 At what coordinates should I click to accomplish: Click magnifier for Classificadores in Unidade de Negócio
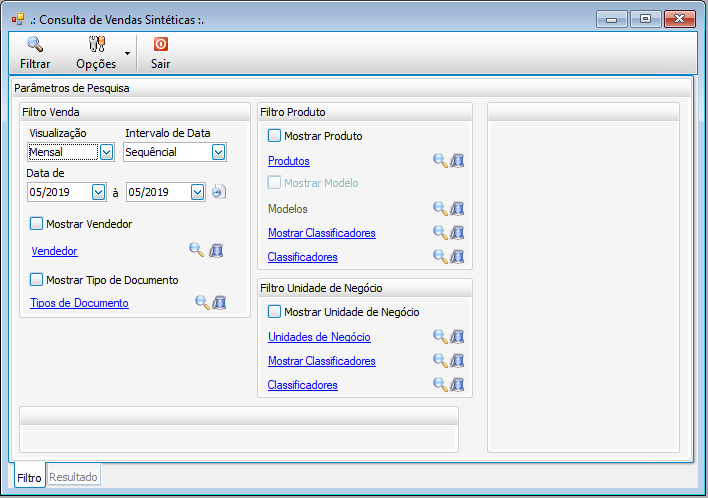(440, 384)
